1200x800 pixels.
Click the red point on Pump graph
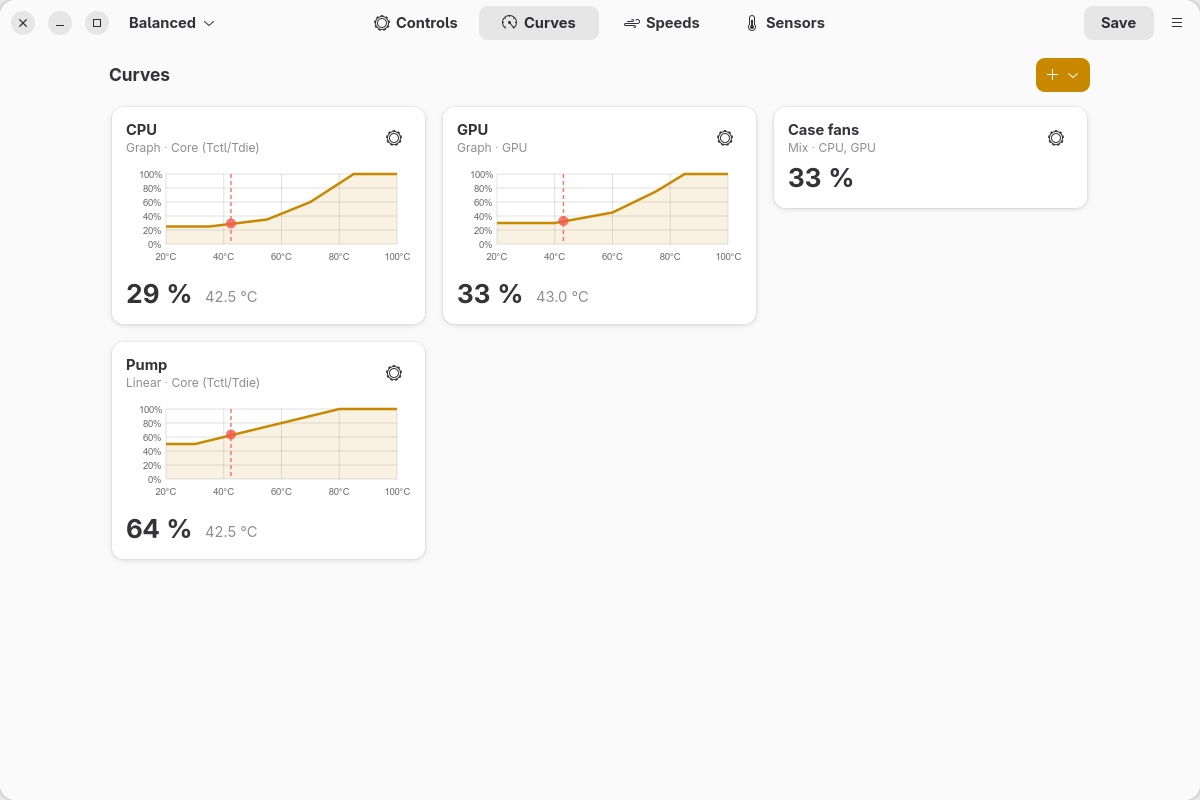231,435
